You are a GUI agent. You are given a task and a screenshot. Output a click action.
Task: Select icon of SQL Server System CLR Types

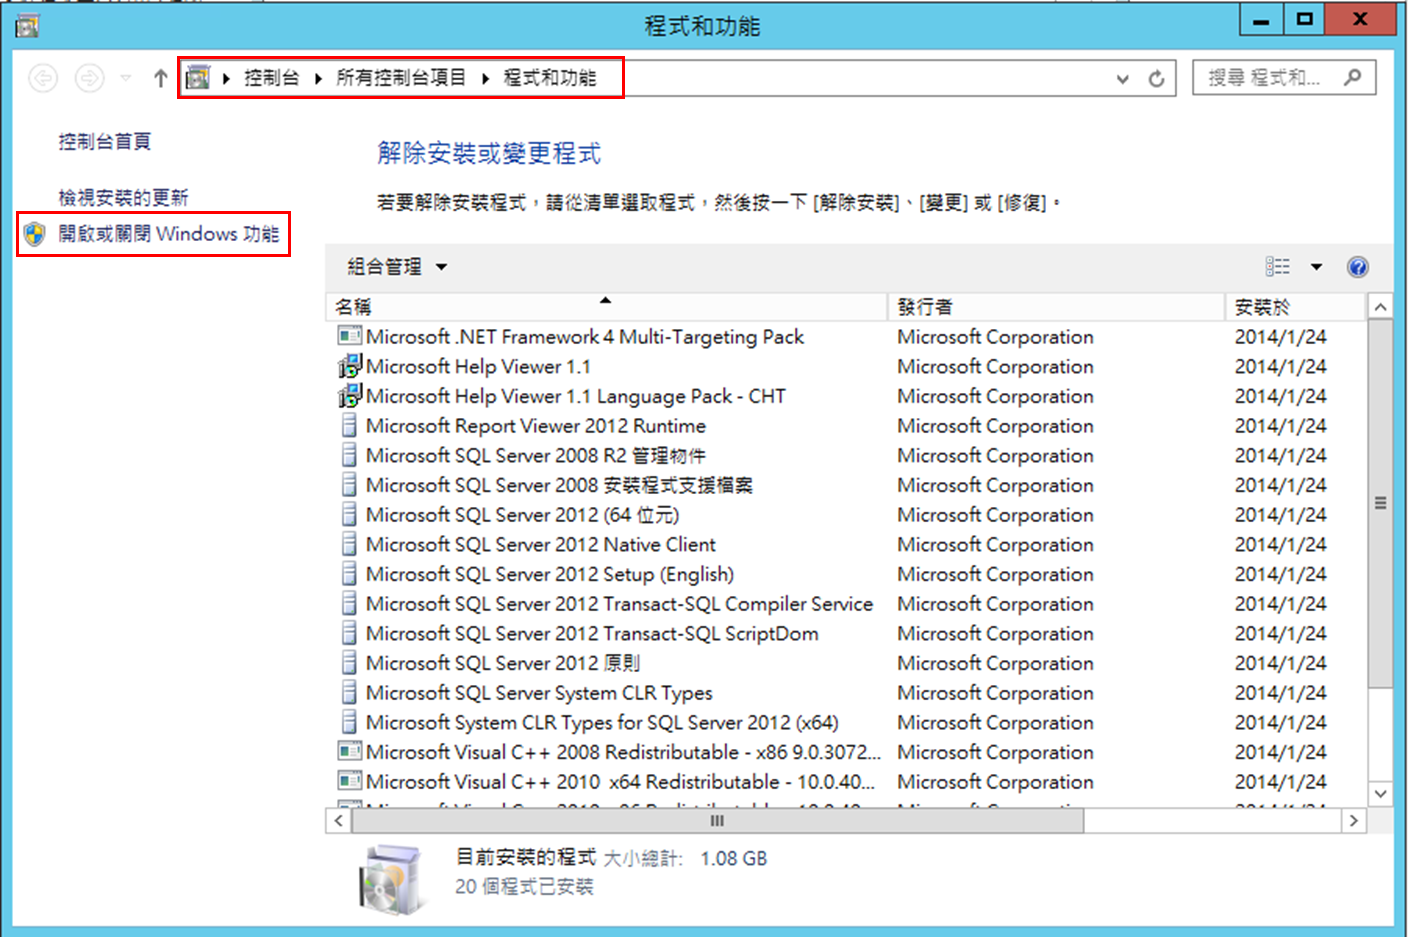349,693
